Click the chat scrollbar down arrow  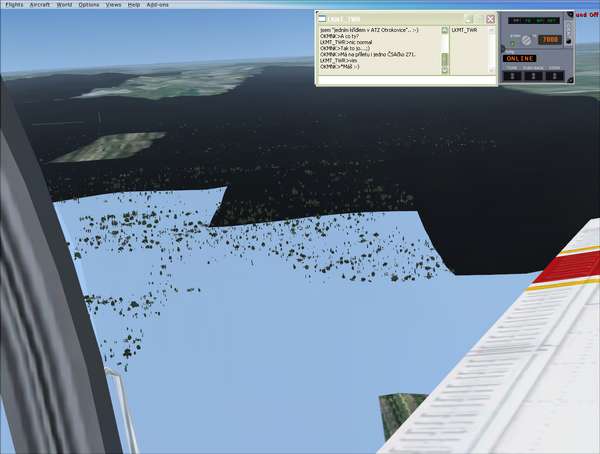tap(444, 70)
